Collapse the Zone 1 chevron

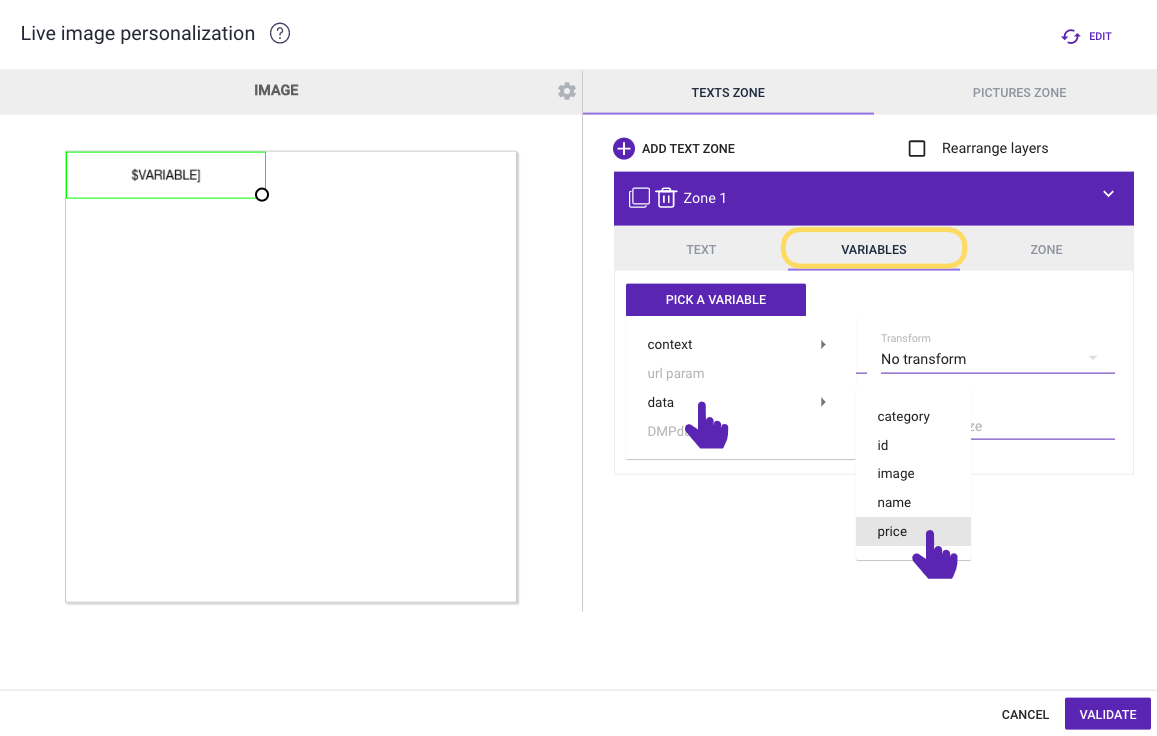click(1108, 194)
